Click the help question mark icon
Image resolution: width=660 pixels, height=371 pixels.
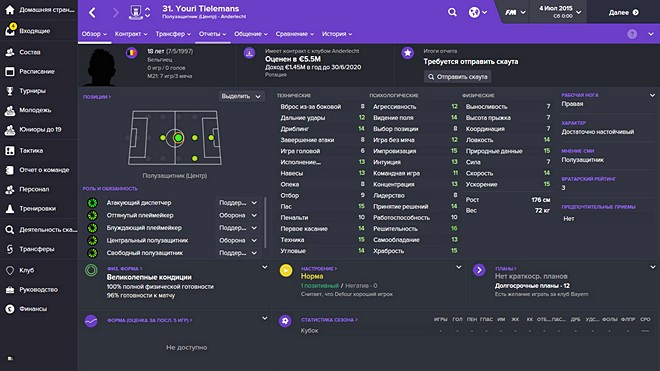632,34
